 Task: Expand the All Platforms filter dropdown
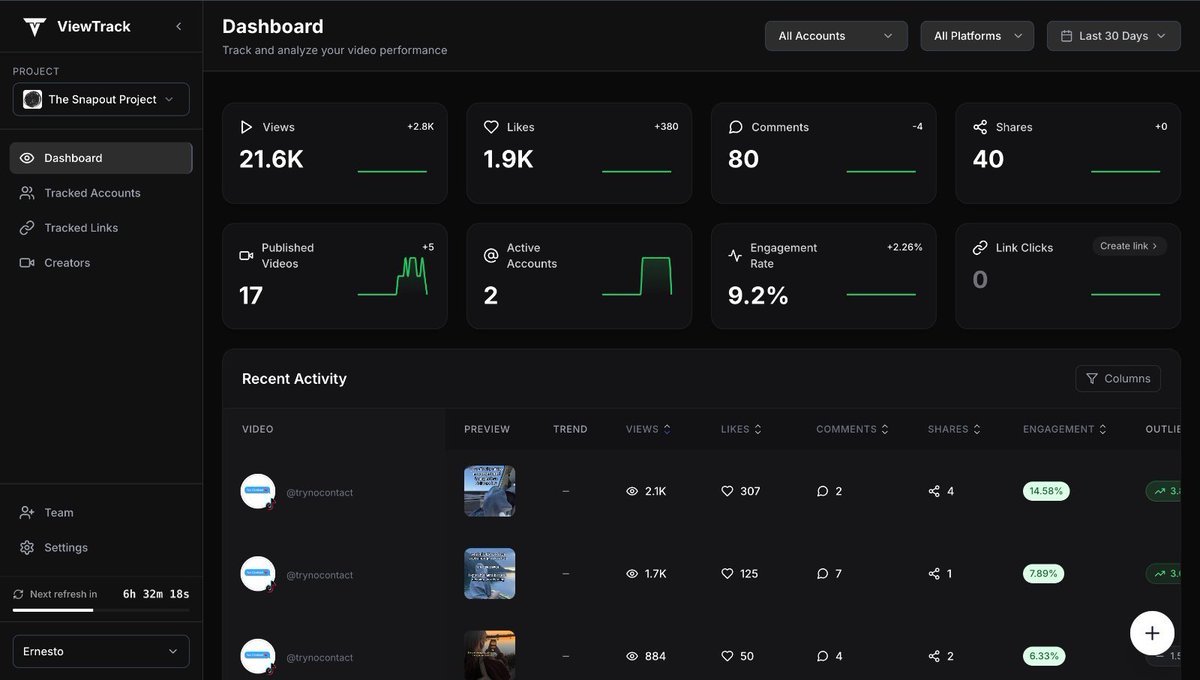tap(977, 36)
